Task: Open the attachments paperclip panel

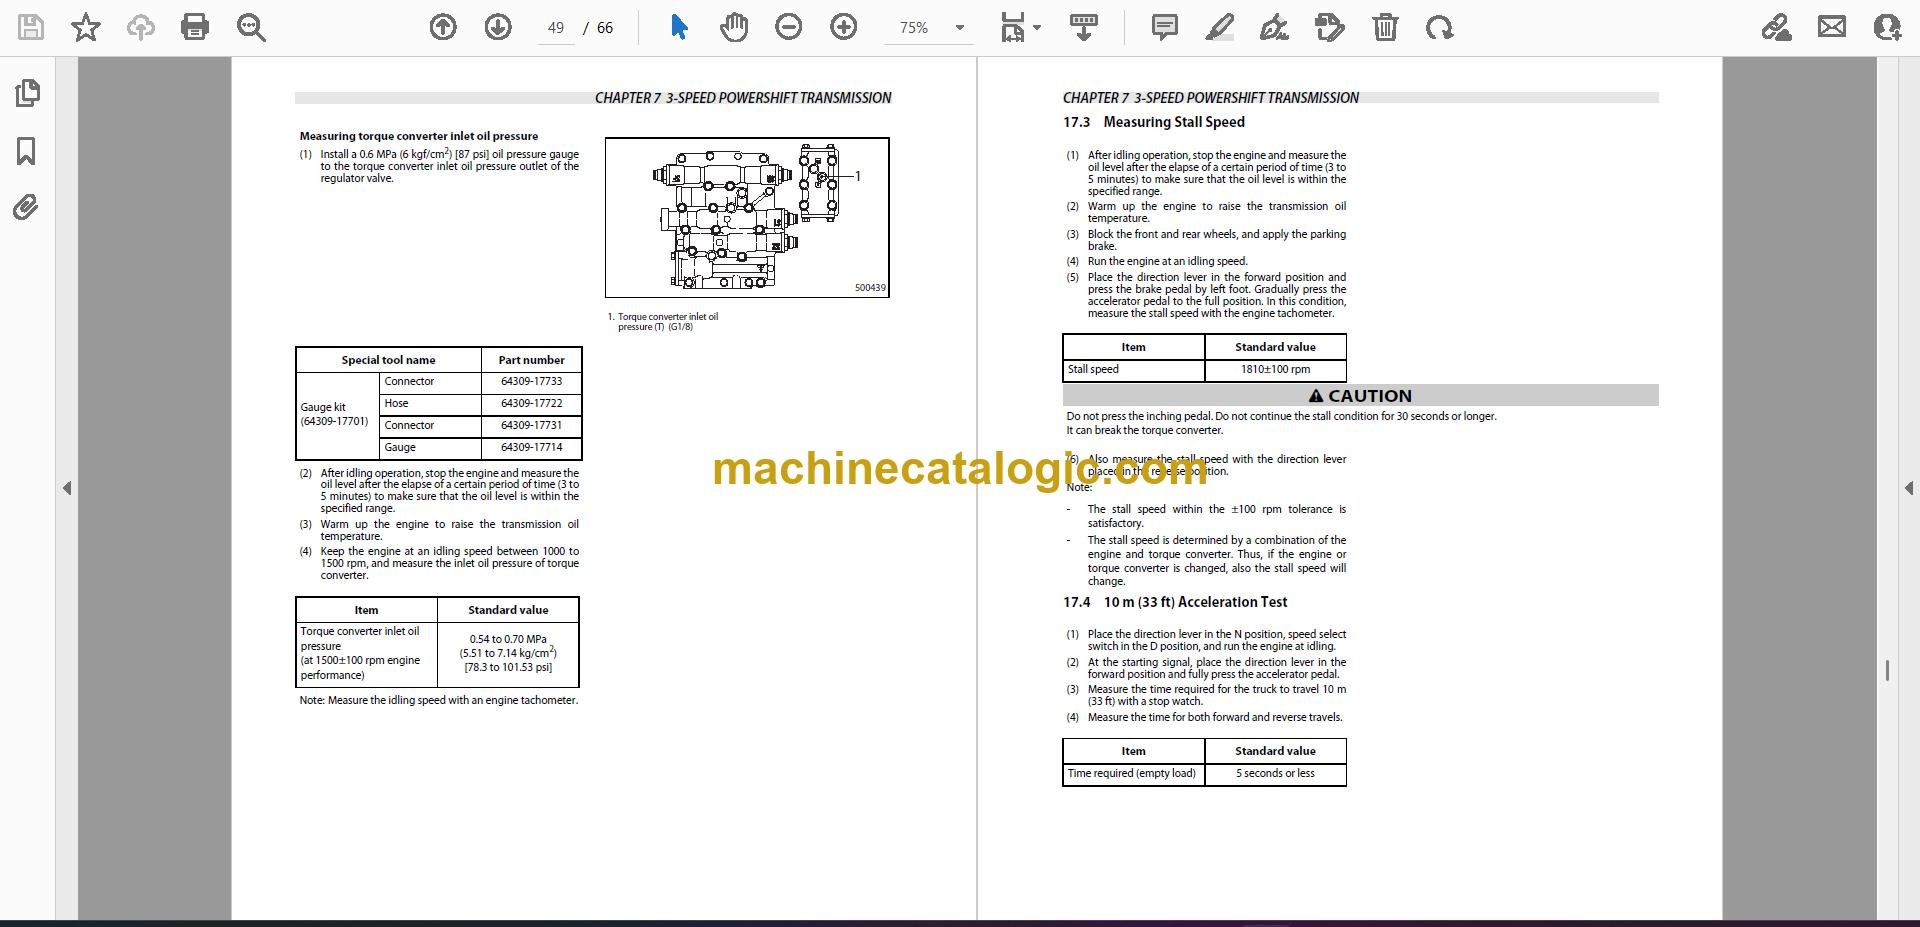Action: 26,208
